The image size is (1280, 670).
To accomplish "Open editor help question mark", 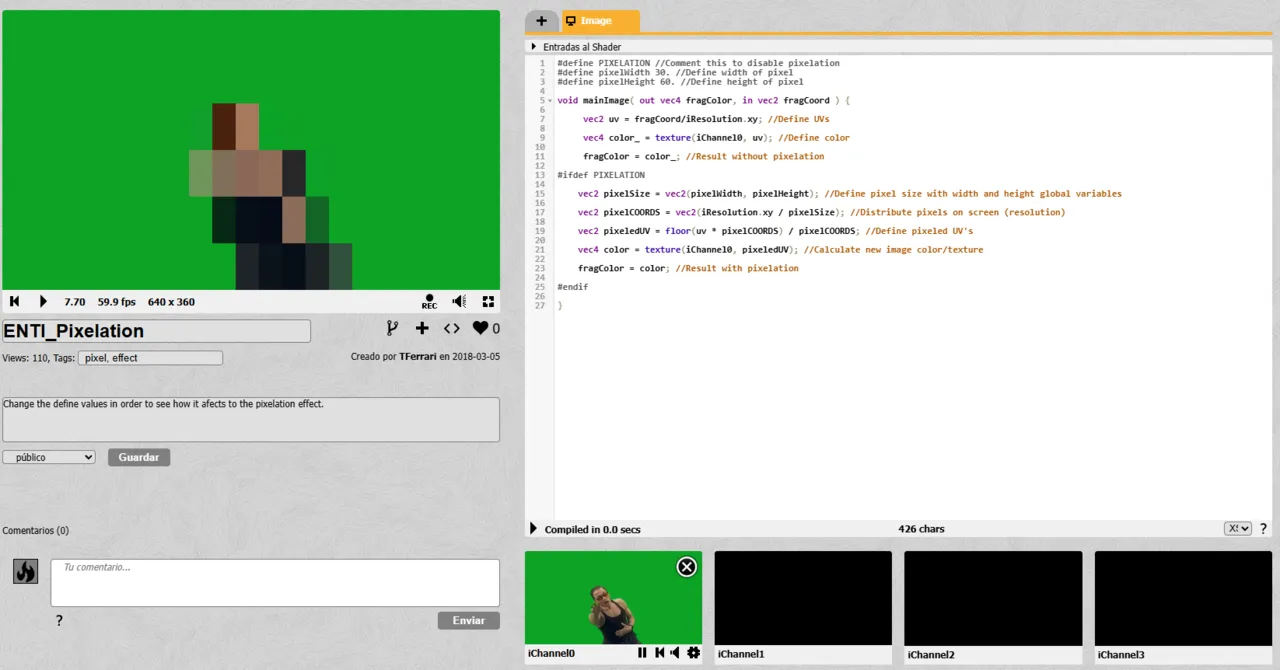I will (1263, 529).
